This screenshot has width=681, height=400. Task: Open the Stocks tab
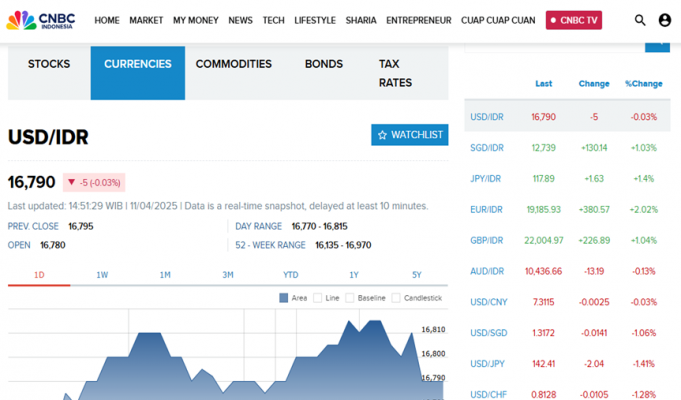[x=49, y=64]
